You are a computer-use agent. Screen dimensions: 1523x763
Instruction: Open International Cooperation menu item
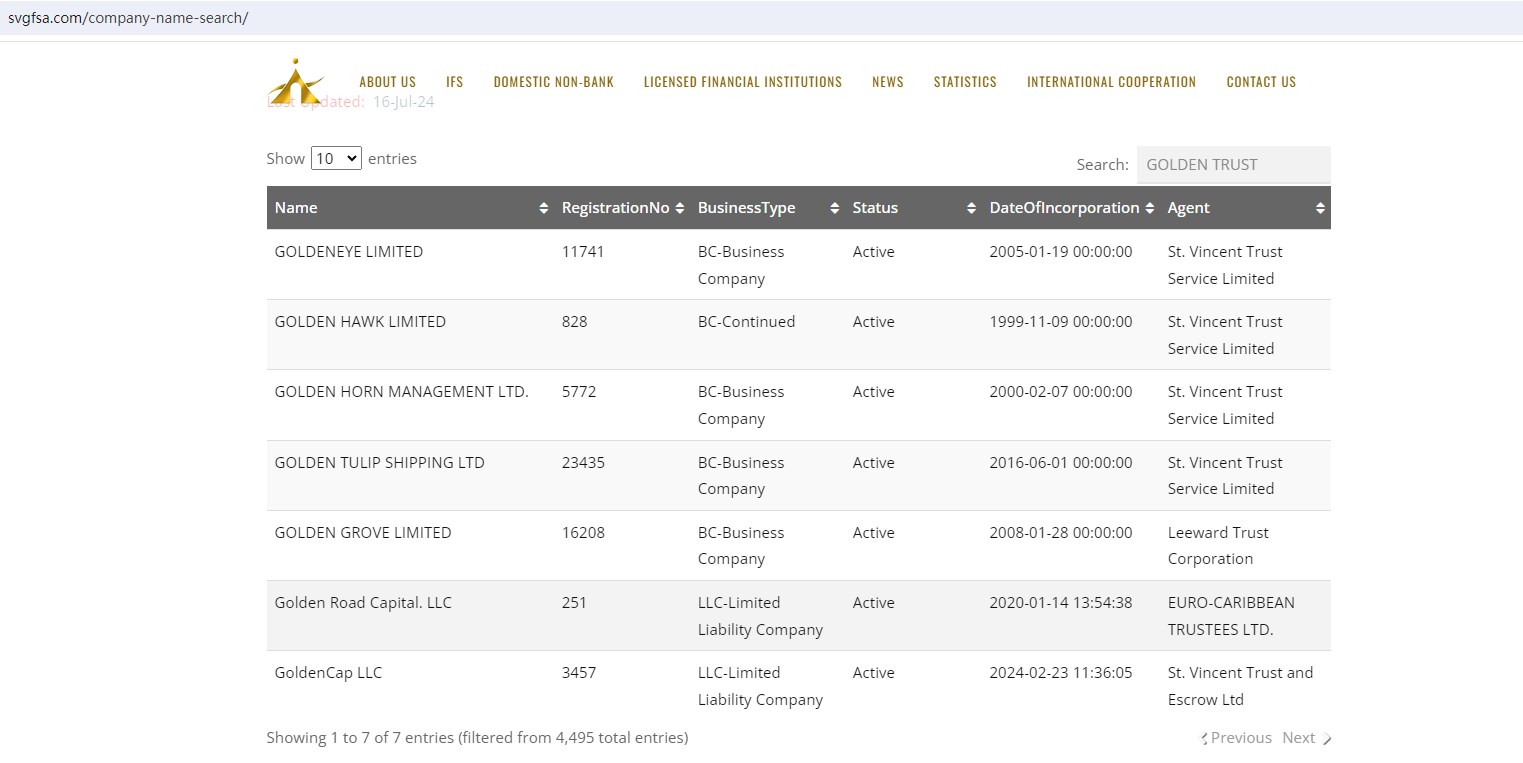[1111, 82]
